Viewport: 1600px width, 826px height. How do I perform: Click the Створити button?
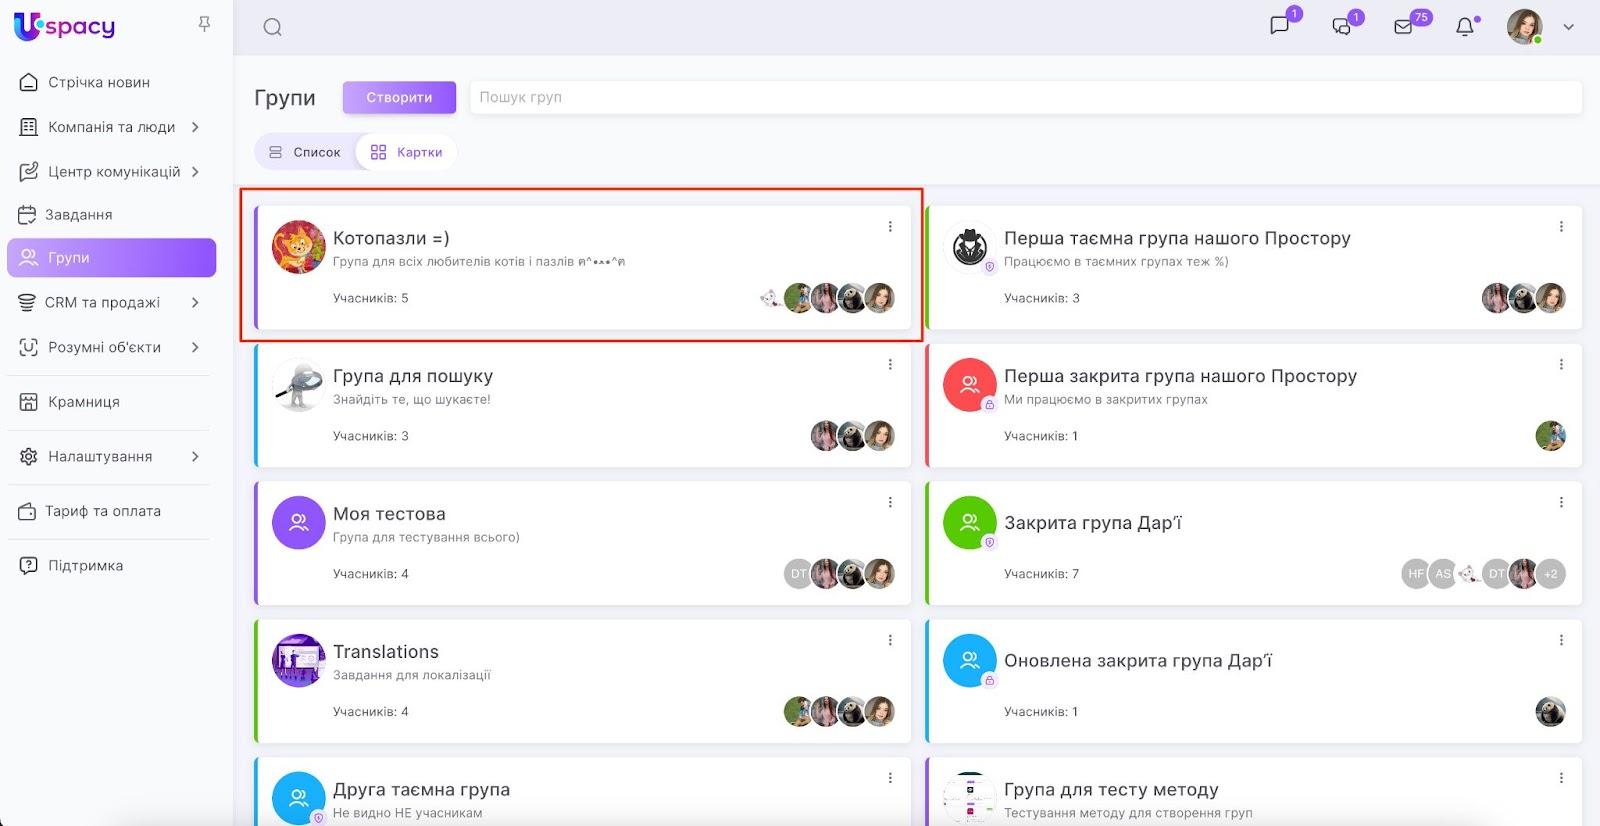coord(399,97)
